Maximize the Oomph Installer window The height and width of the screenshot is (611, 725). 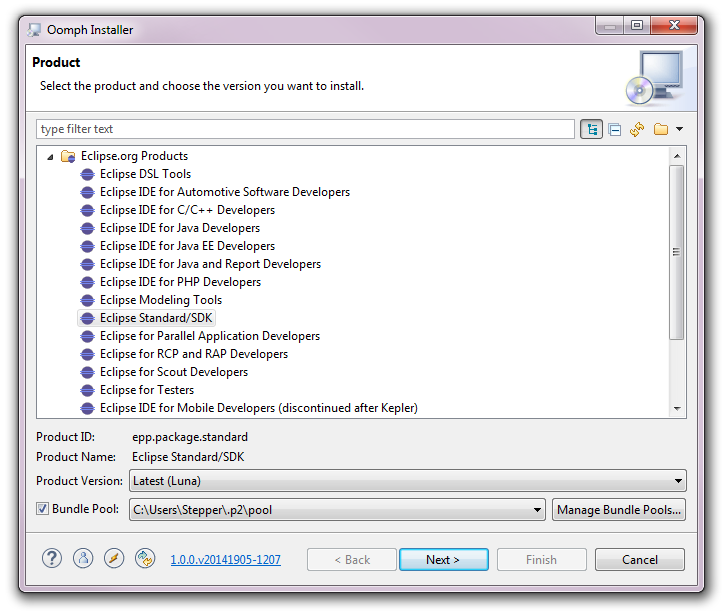[x=637, y=25]
